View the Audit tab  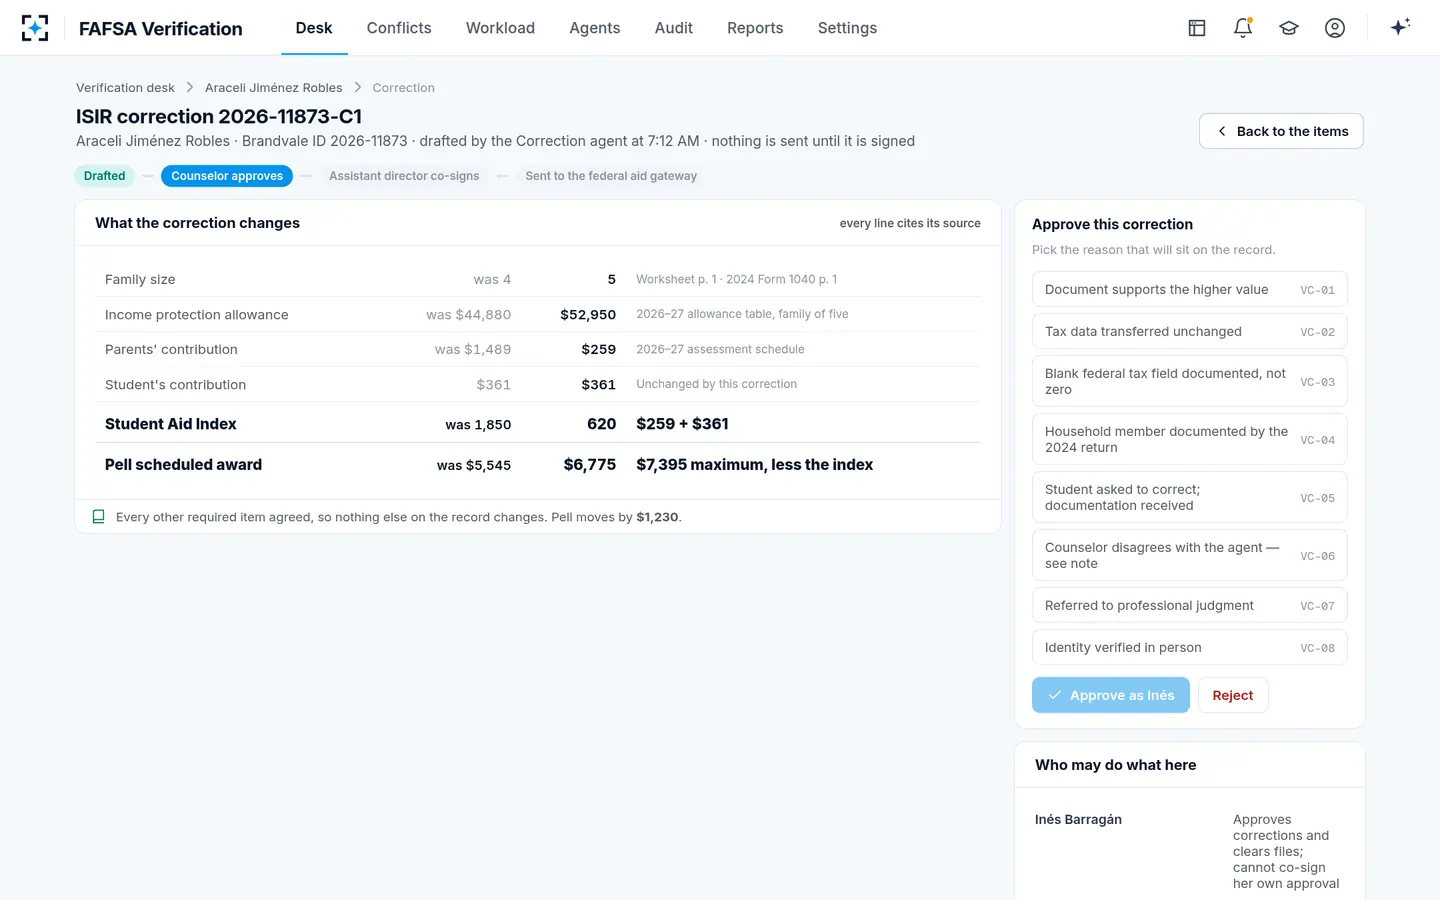[x=674, y=28]
